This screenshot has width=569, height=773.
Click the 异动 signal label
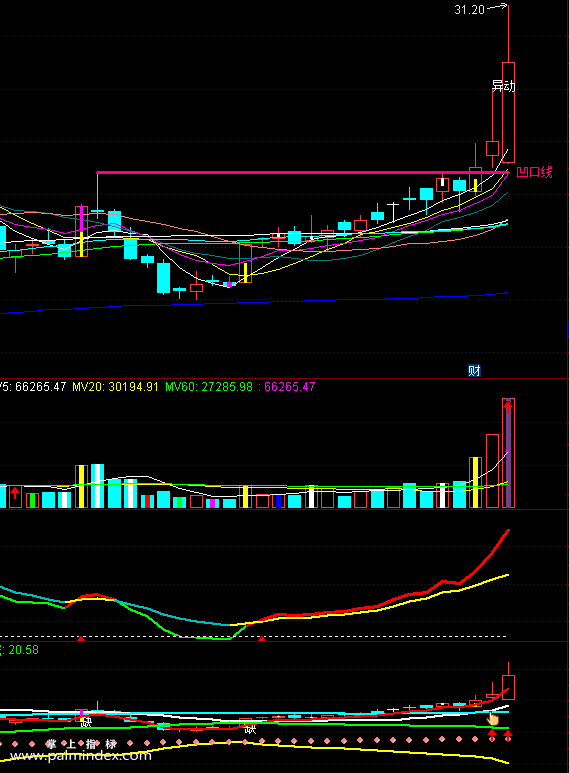click(503, 86)
